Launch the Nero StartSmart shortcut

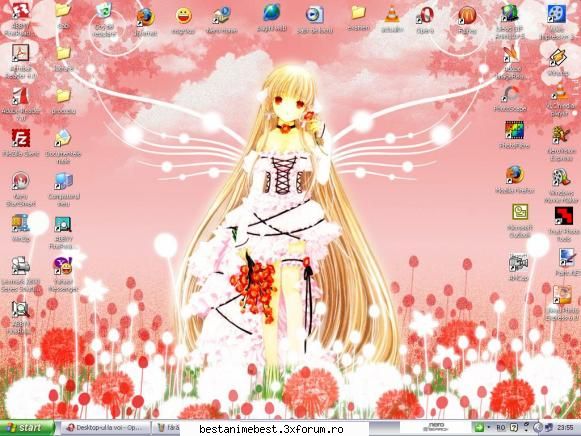tap(20, 181)
